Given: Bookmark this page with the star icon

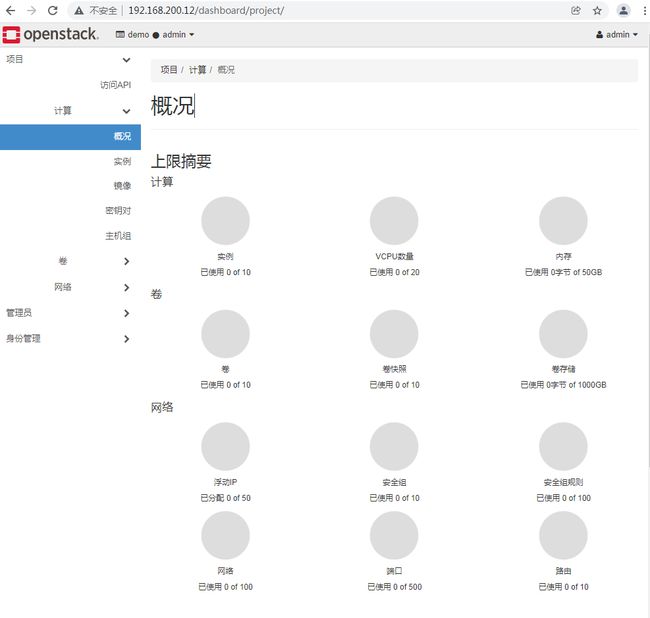Looking at the screenshot, I should pyautogui.click(x=597, y=10).
